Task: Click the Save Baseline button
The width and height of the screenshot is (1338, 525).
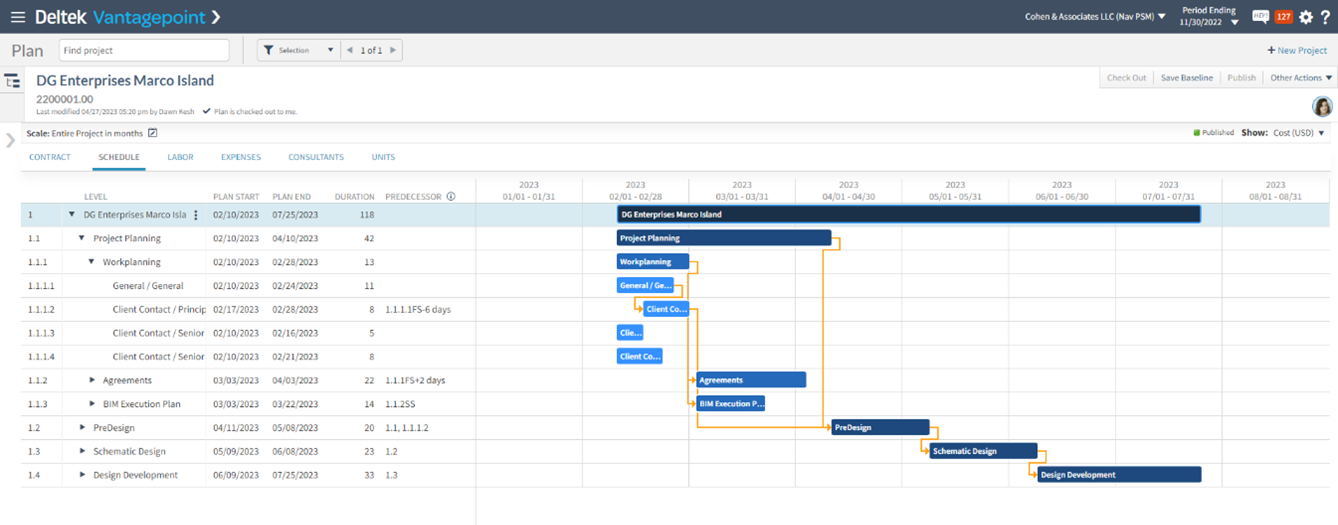Action: 1186,78
